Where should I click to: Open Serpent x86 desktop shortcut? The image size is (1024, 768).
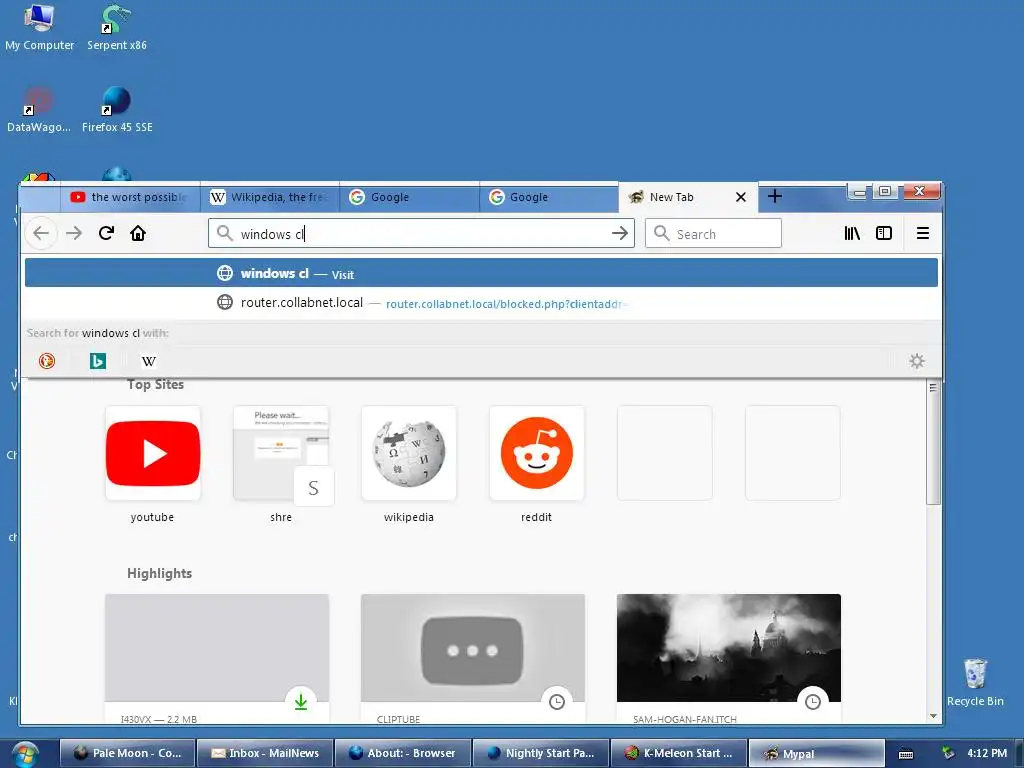click(117, 28)
